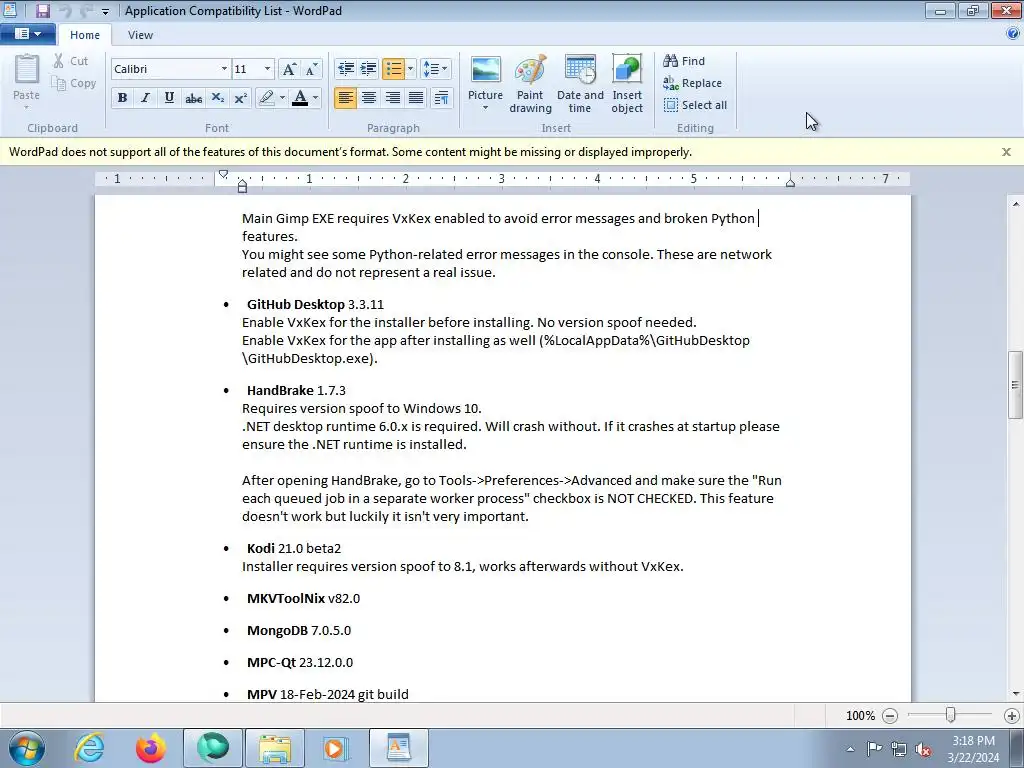Click the muted volume tray icon
Viewport: 1024px width, 768px height.
[x=923, y=749]
